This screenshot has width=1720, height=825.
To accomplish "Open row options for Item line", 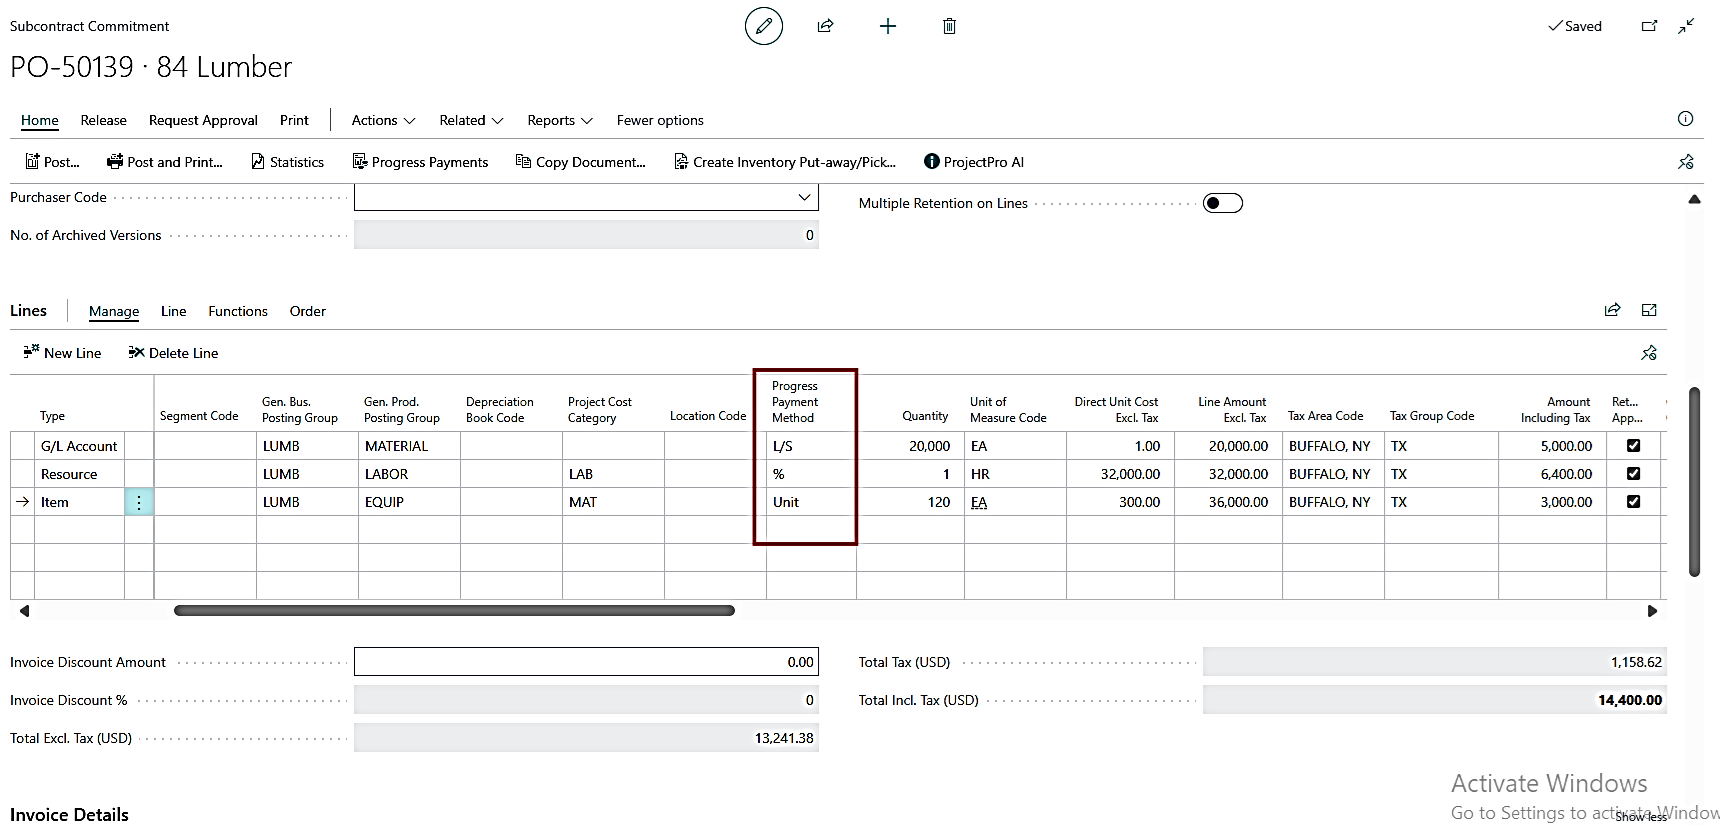I will [139, 502].
